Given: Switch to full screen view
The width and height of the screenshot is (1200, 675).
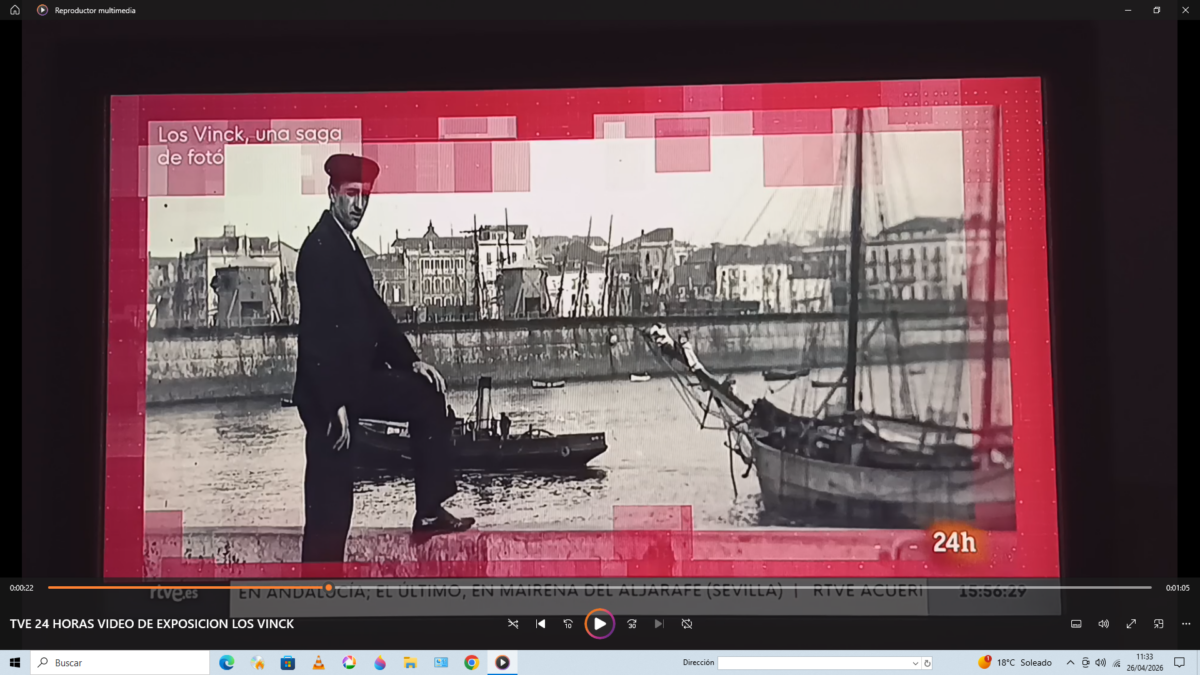Looking at the screenshot, I should coord(1131,624).
